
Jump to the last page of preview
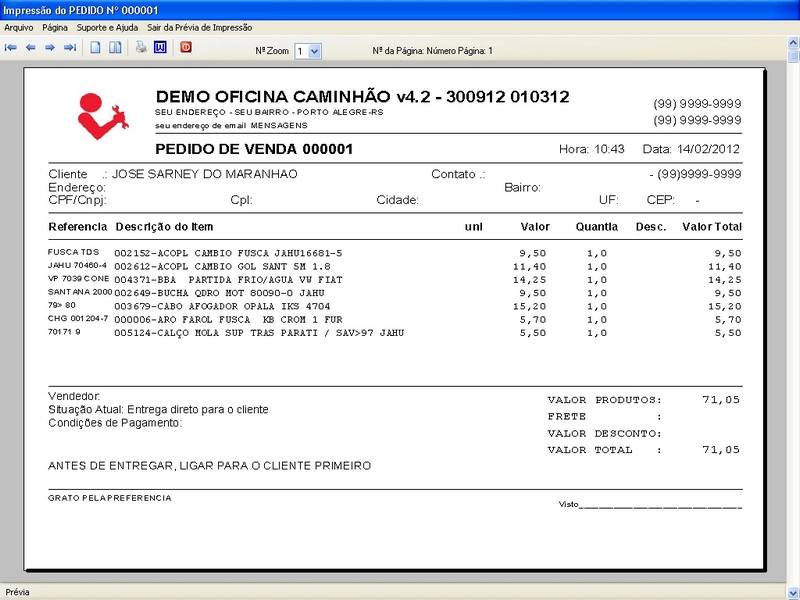70,47
